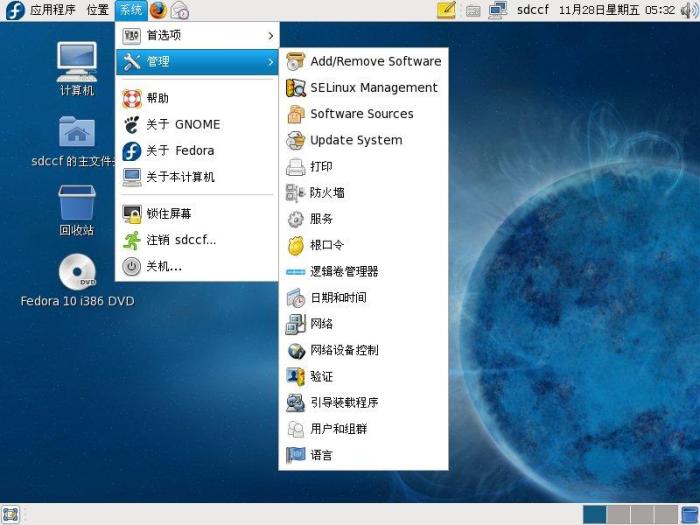This screenshot has width=700, height=525.
Task: Open 网络 configuration entry
Action: pos(363,324)
